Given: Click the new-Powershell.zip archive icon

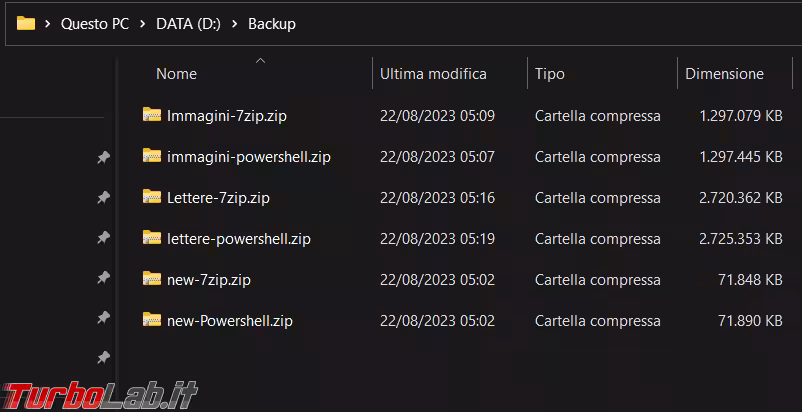Looking at the screenshot, I should pos(152,320).
